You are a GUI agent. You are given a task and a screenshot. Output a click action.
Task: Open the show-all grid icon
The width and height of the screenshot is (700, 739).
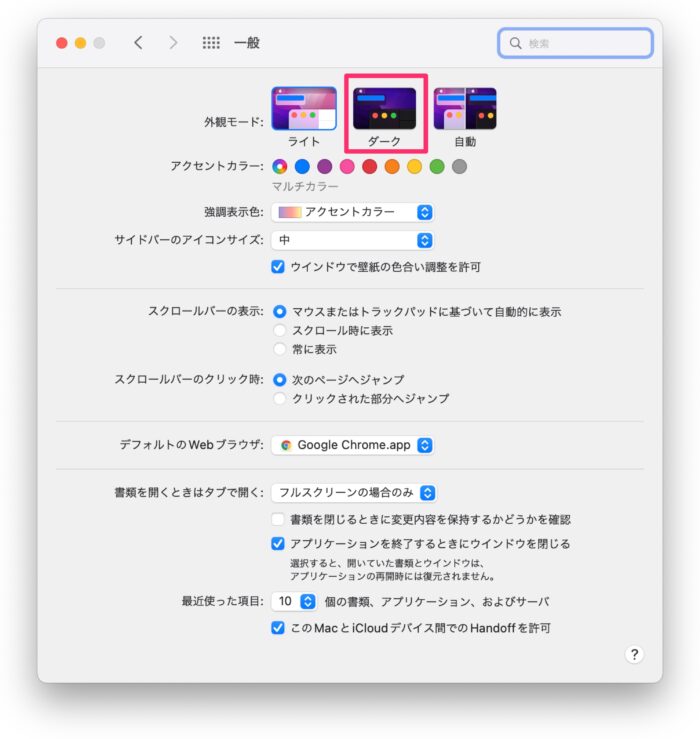tap(211, 43)
